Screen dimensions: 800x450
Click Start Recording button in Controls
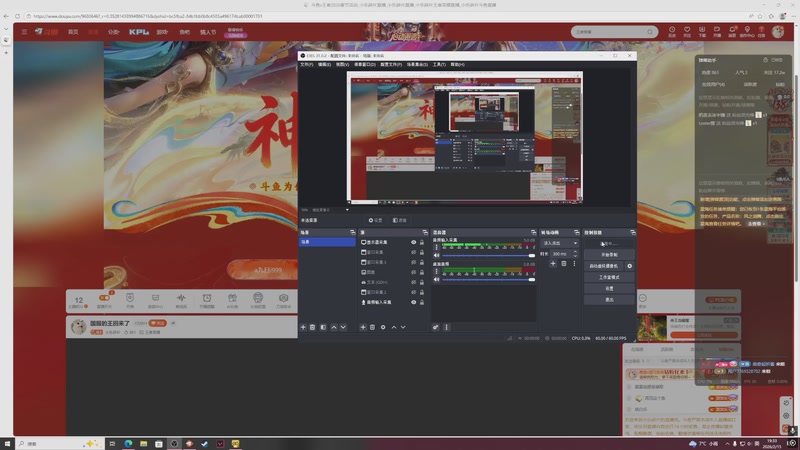[609, 255]
